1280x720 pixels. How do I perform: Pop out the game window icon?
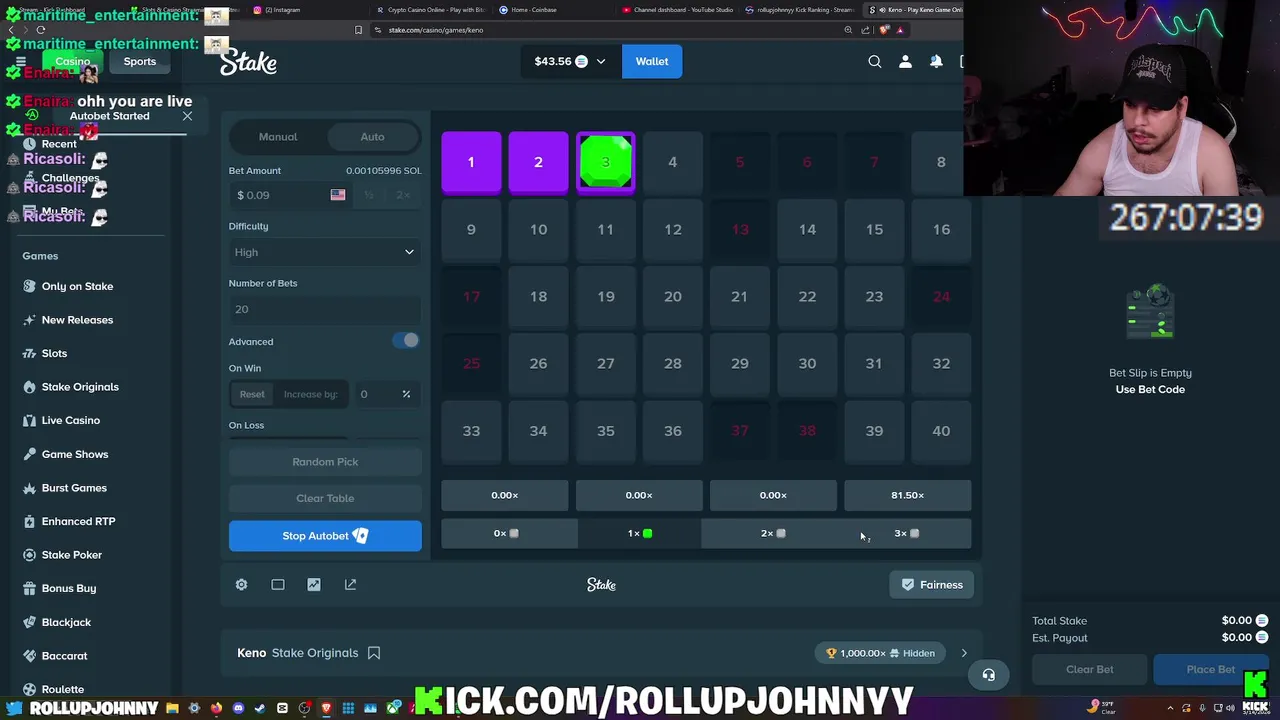click(x=350, y=585)
